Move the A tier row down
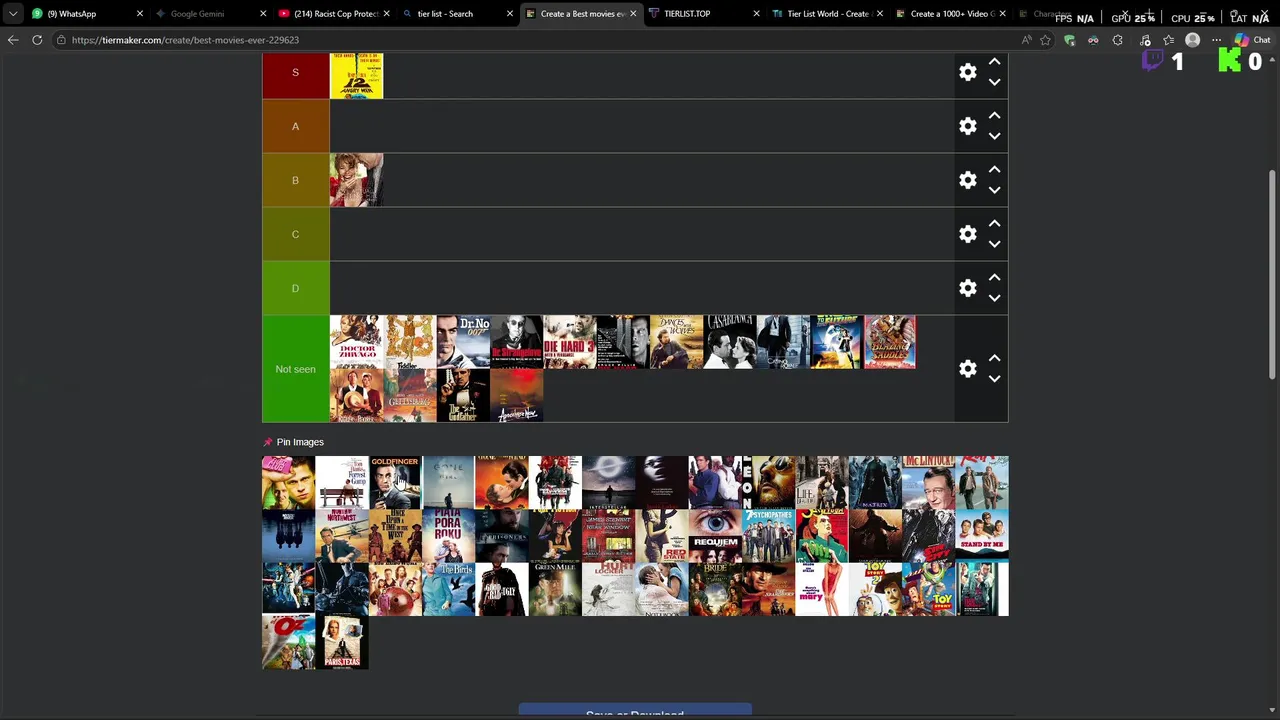The height and width of the screenshot is (720, 1280). pos(994,136)
